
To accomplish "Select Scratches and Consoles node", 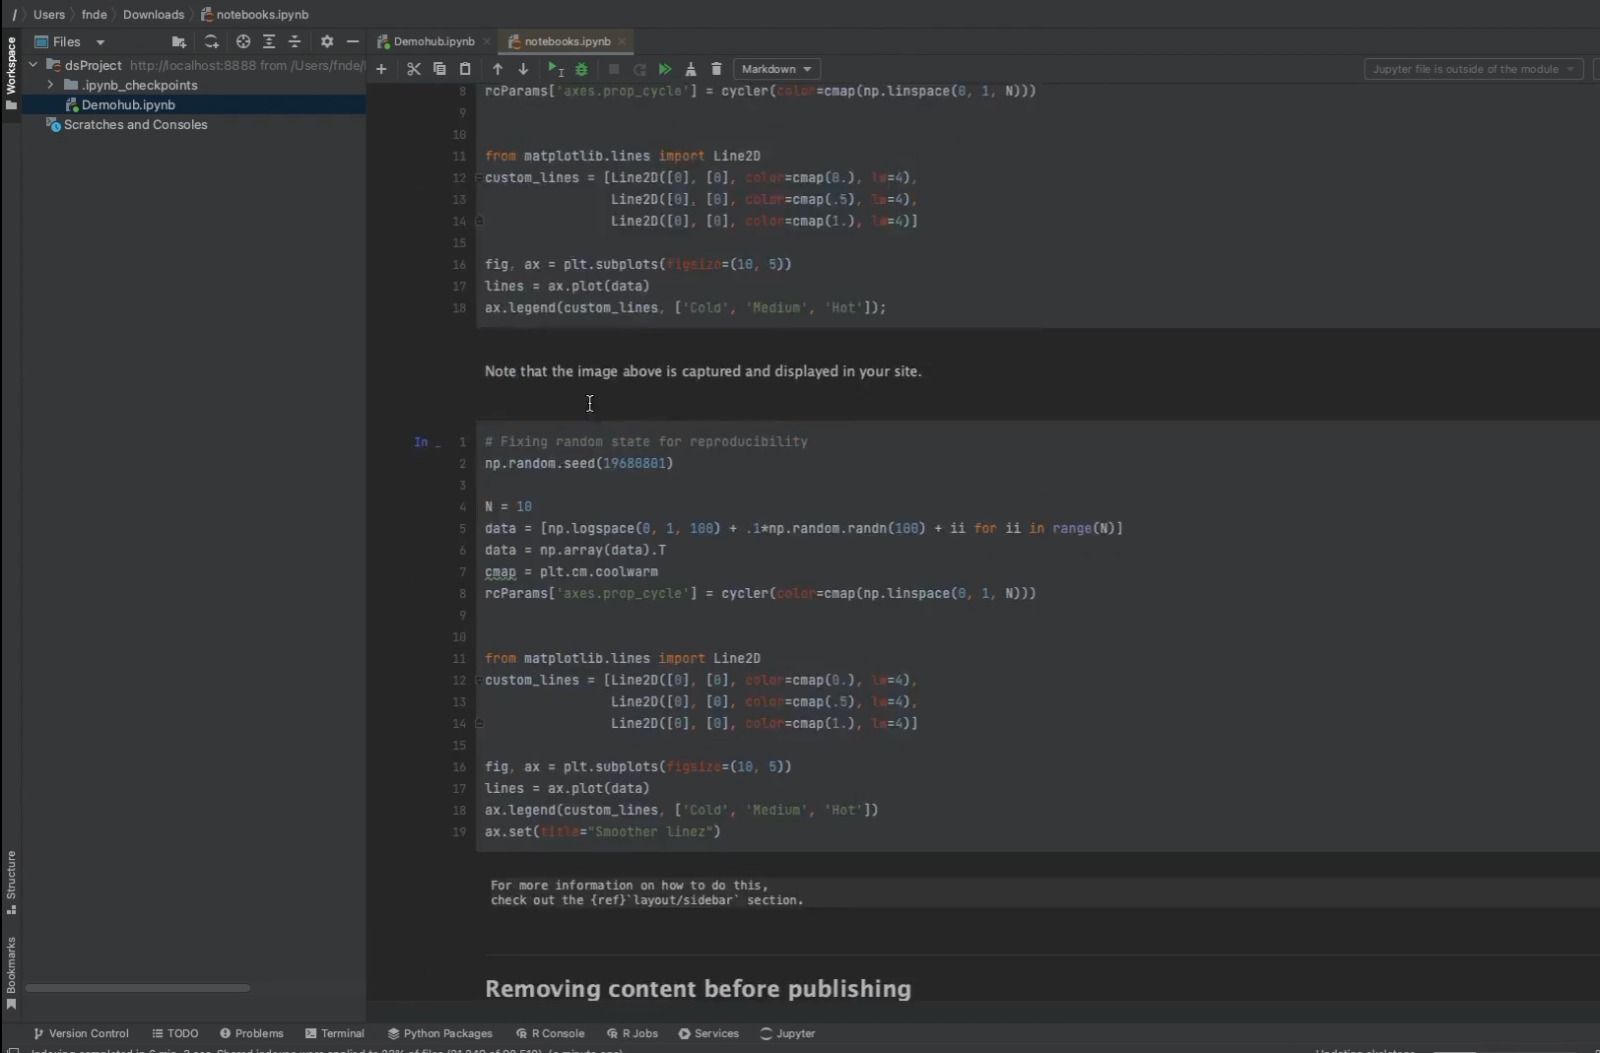I will click(x=193, y=125).
